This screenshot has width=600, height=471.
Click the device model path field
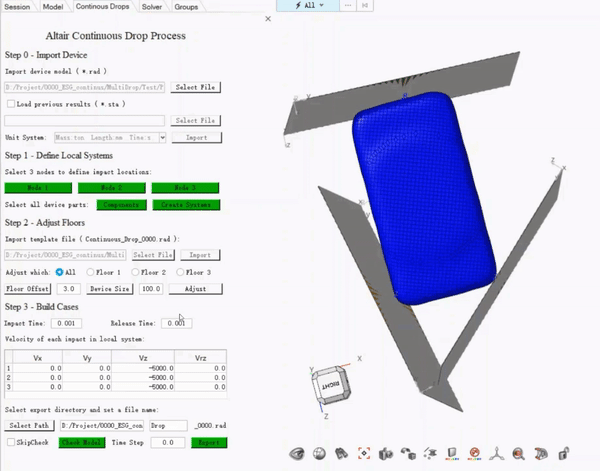point(85,87)
